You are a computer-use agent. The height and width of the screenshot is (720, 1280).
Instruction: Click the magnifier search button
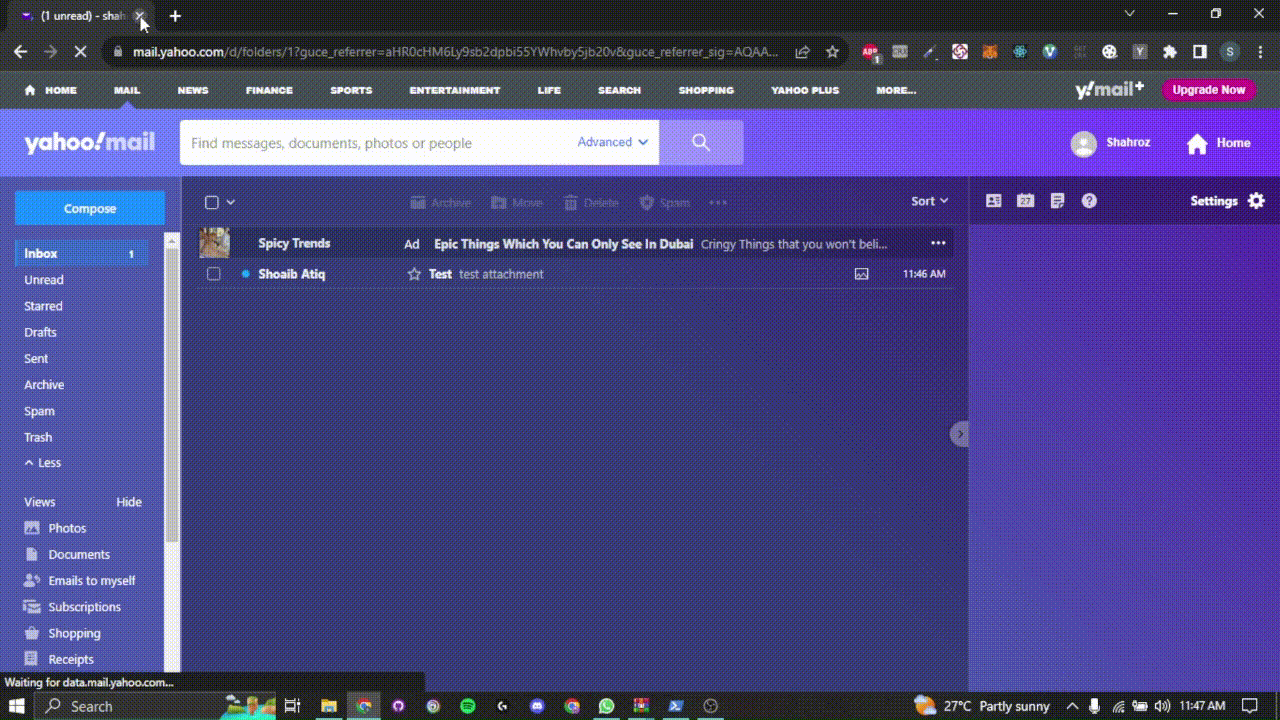click(x=701, y=142)
